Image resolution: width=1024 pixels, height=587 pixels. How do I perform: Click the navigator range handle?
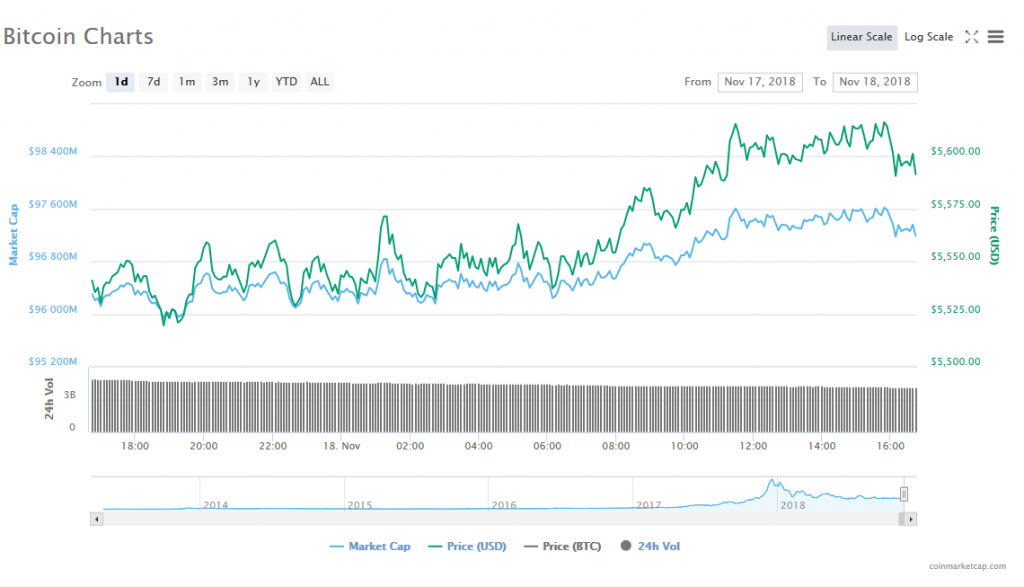click(x=904, y=494)
